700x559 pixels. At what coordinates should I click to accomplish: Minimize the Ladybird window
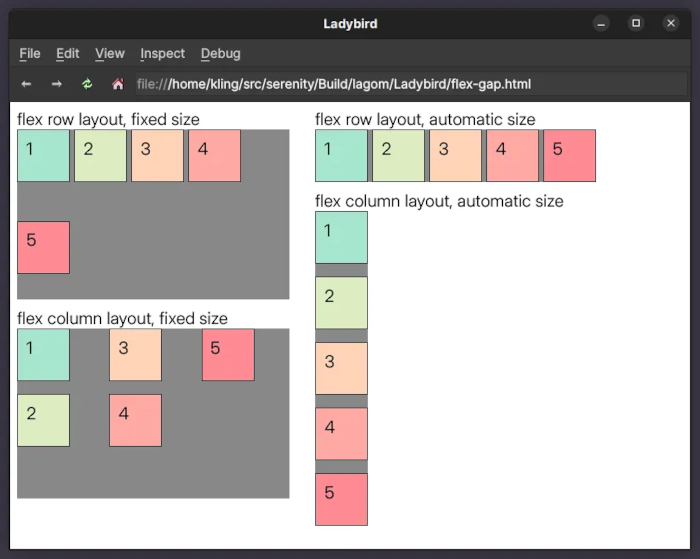[601, 23]
